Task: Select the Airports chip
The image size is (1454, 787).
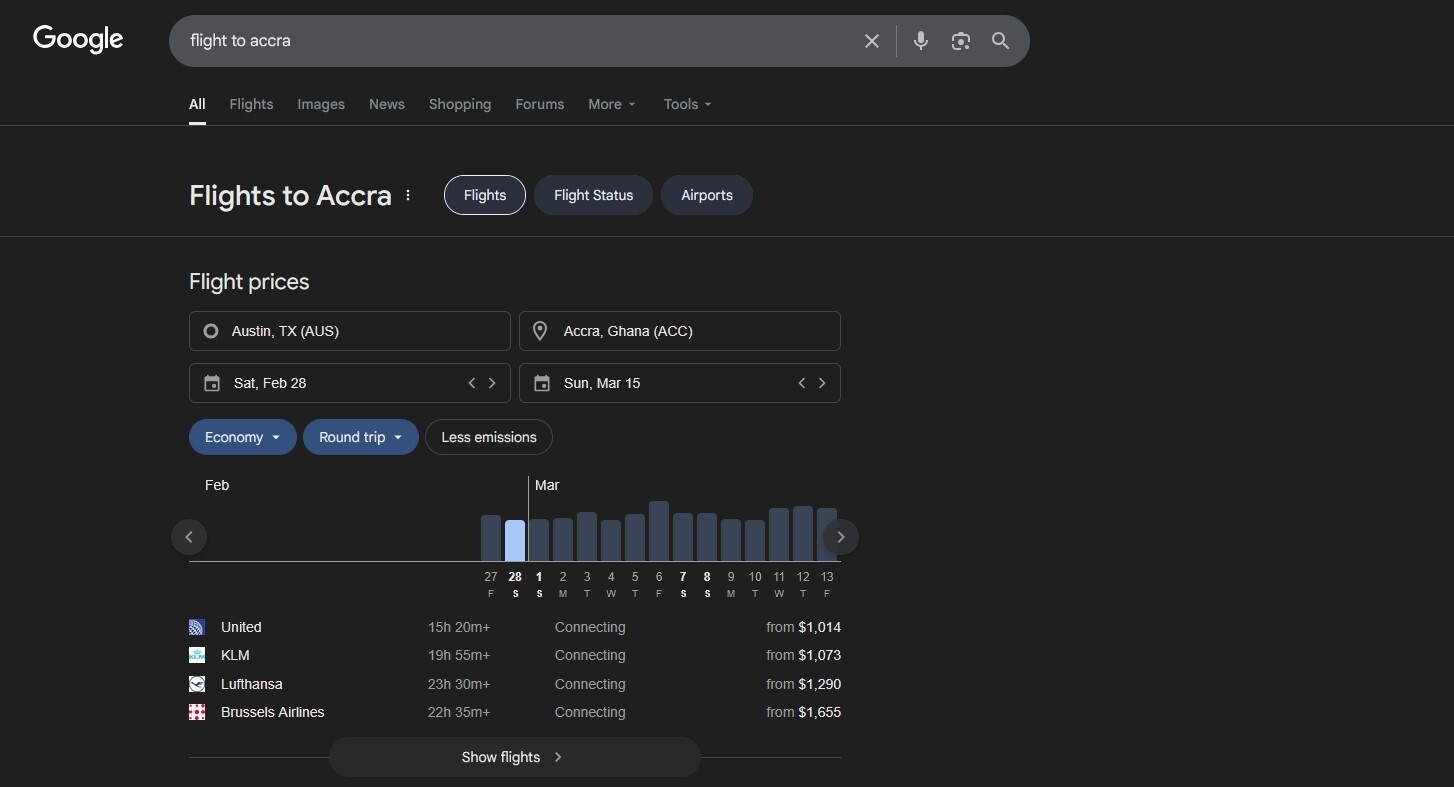Action: (x=707, y=195)
